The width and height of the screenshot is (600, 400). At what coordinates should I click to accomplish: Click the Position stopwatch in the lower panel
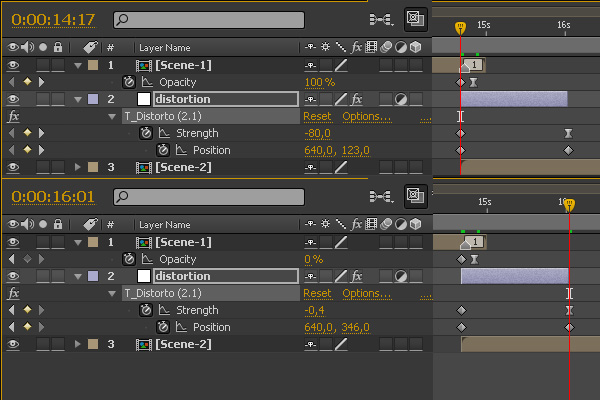pyautogui.click(x=162, y=327)
